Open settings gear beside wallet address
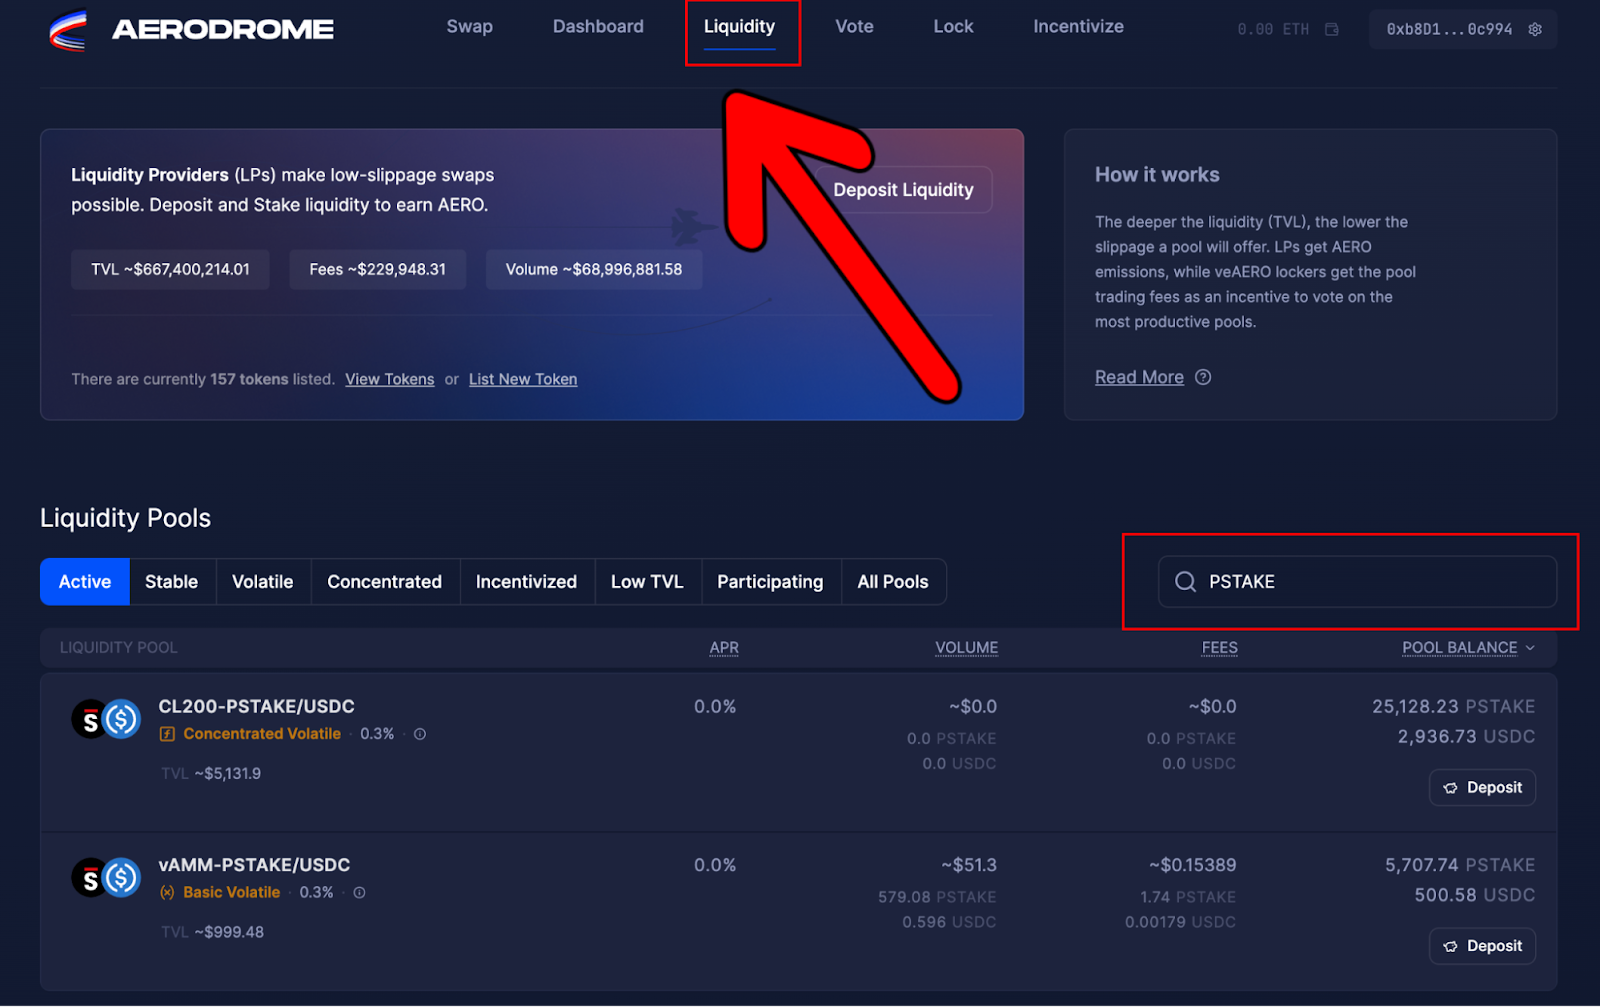The width and height of the screenshot is (1600, 1007). pyautogui.click(x=1535, y=29)
